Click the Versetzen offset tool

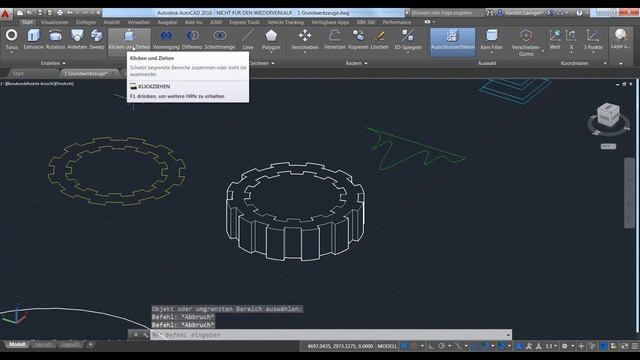click(335, 39)
